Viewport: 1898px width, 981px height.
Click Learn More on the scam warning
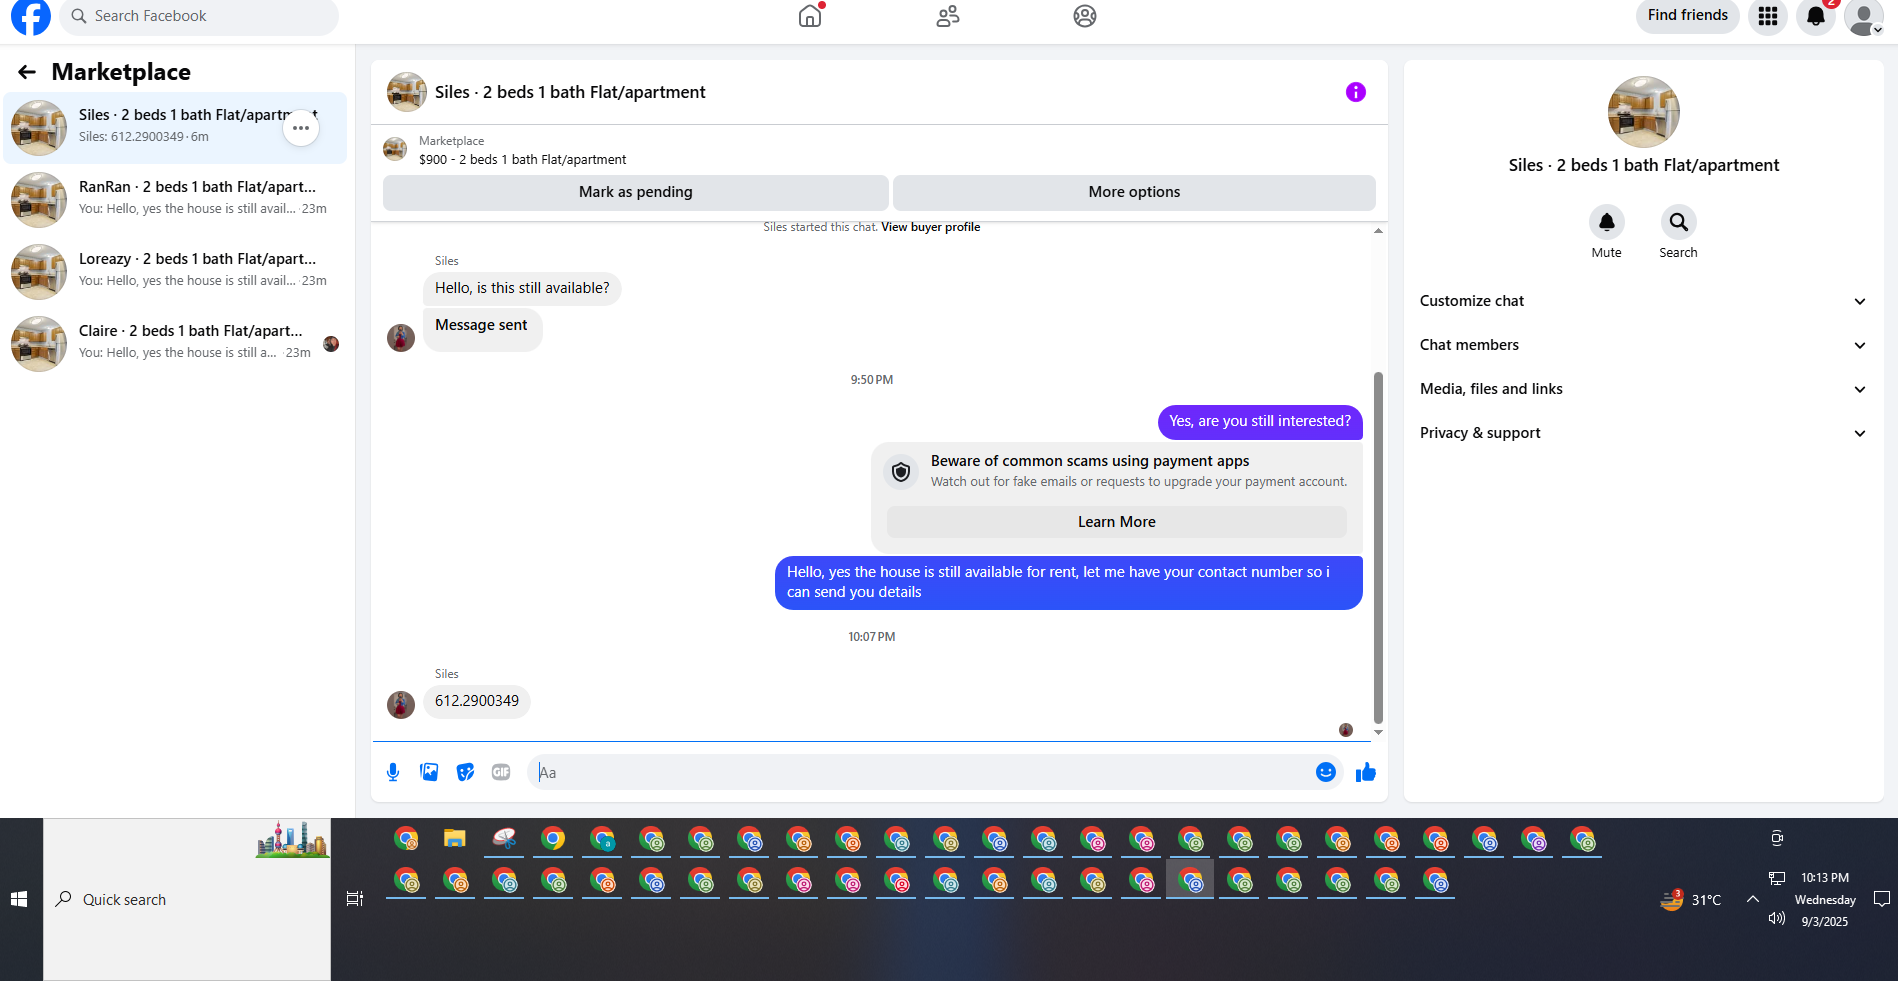pos(1117,522)
